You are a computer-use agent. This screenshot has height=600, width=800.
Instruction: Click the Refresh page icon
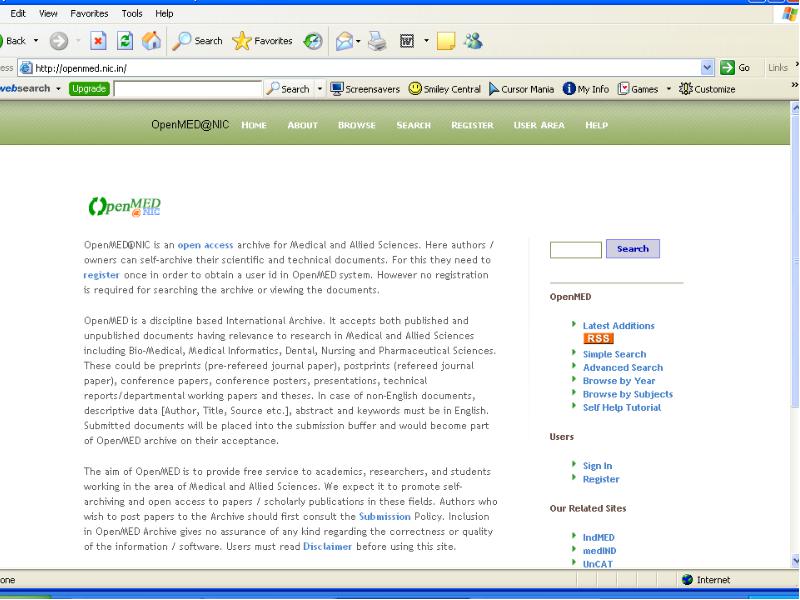pyautogui.click(x=124, y=41)
